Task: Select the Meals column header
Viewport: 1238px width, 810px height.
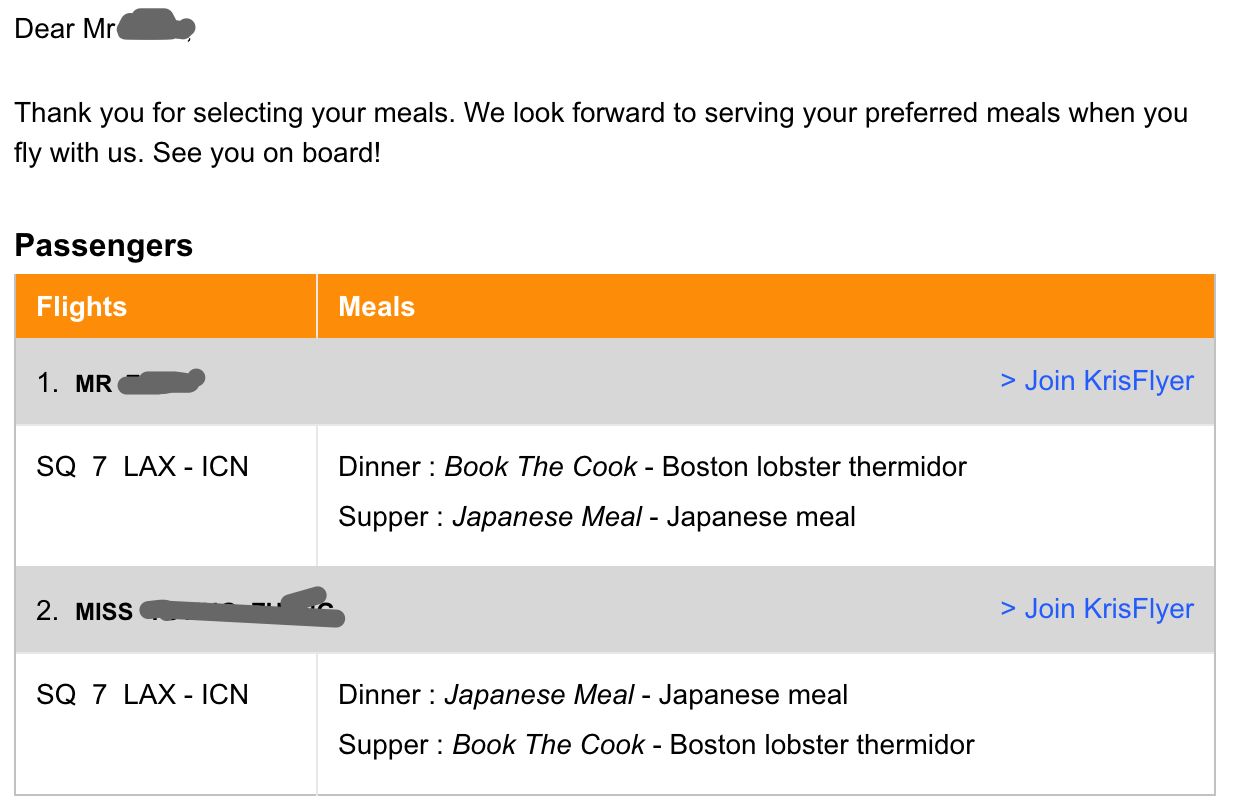Action: click(x=376, y=306)
